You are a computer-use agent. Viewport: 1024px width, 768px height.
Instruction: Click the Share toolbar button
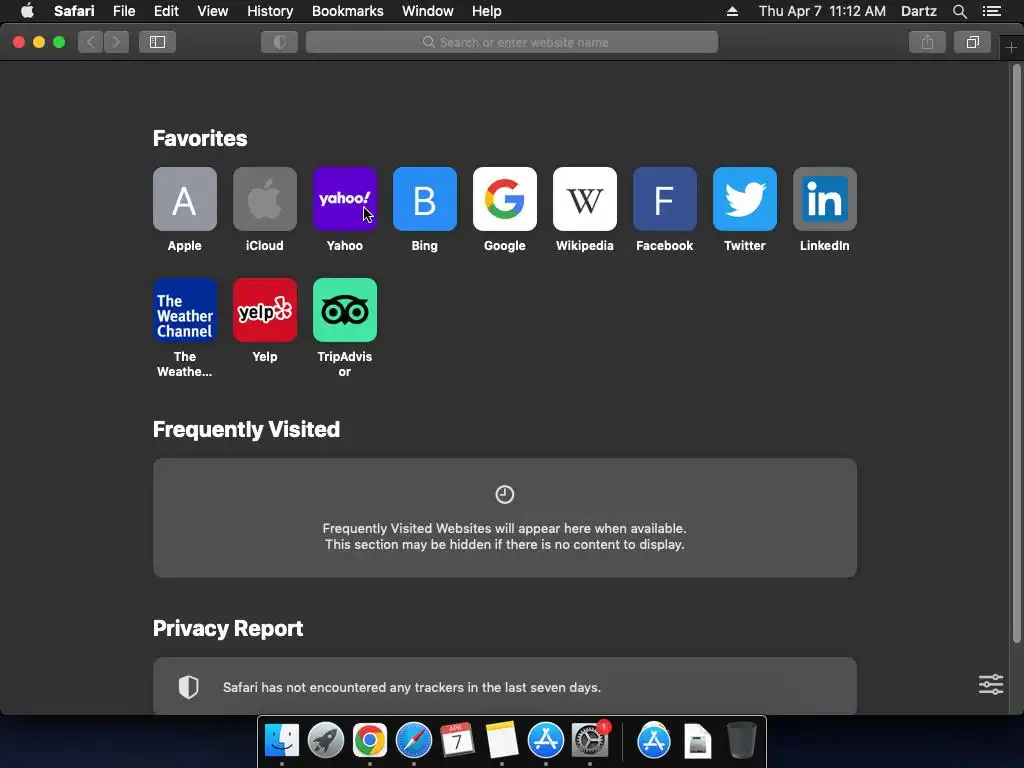coord(927,42)
